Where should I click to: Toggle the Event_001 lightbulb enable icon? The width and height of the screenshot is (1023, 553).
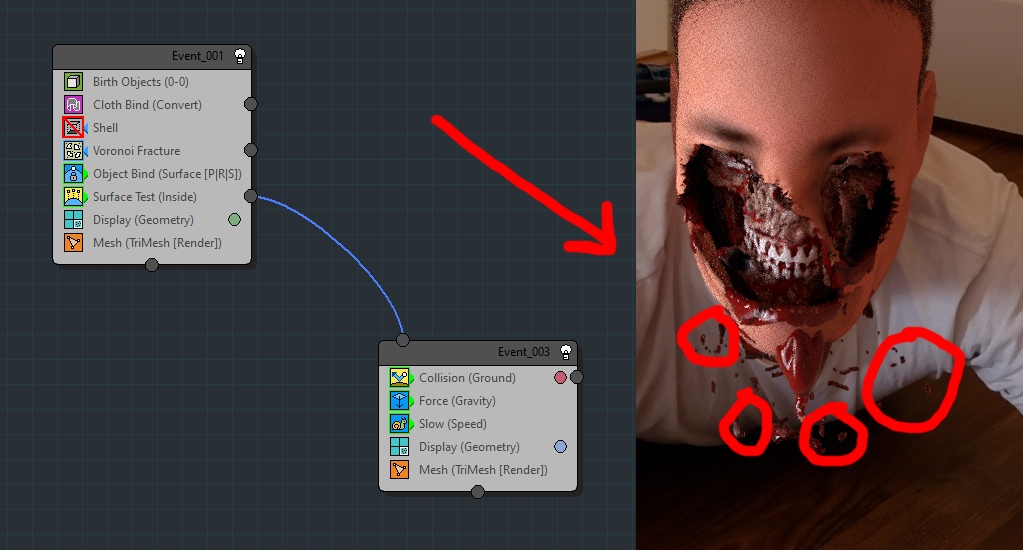point(239,56)
